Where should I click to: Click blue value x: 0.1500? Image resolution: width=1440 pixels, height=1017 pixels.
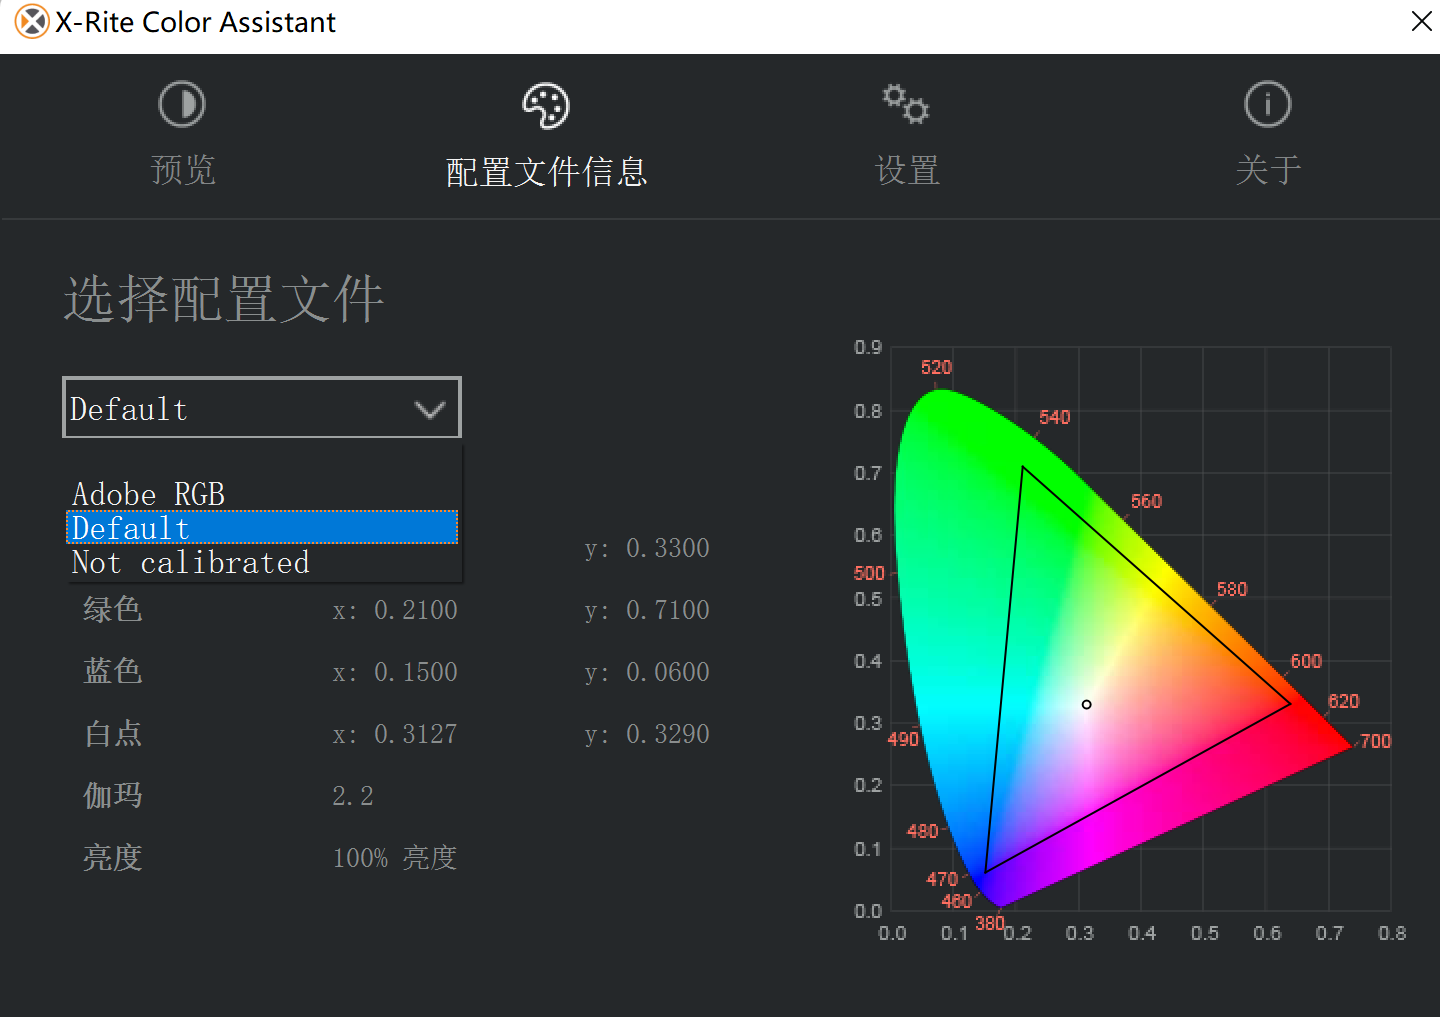(x=395, y=672)
